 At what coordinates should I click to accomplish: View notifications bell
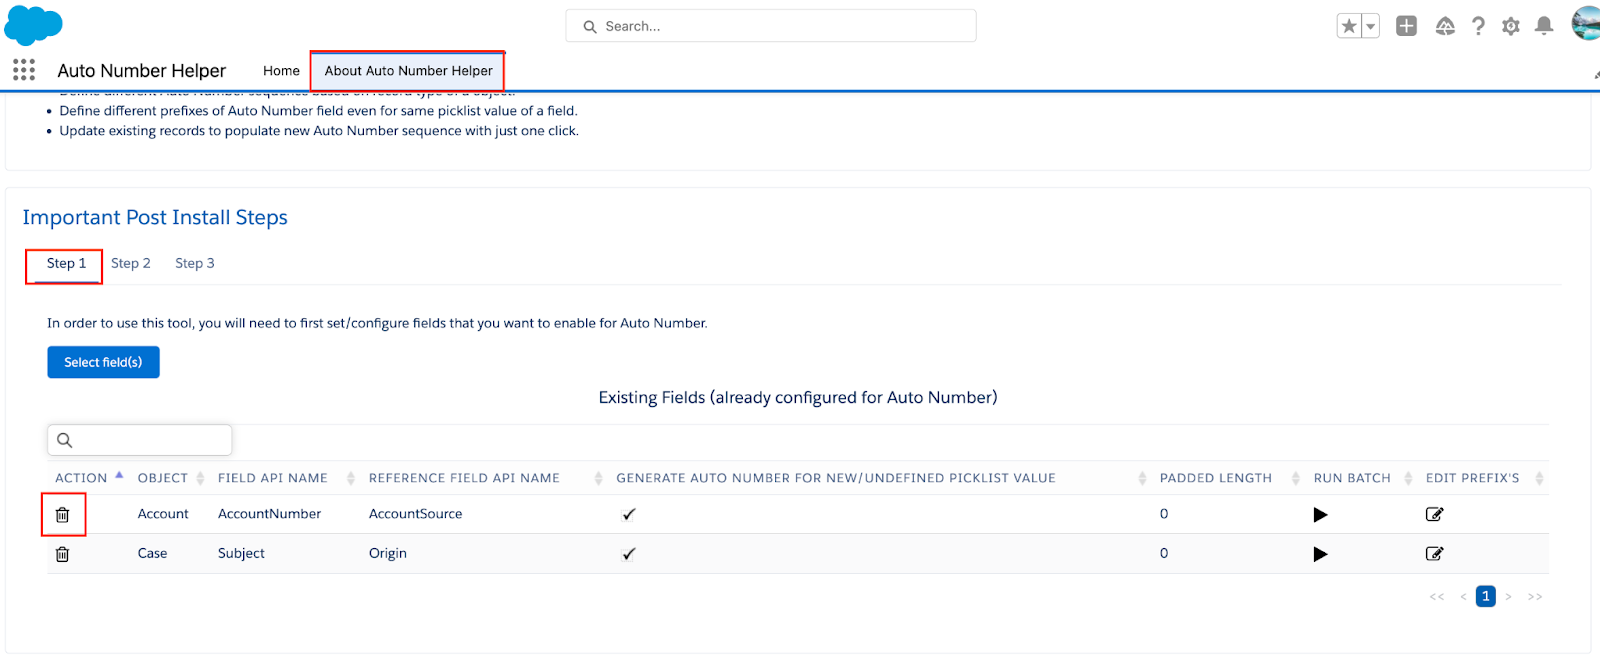[1544, 26]
